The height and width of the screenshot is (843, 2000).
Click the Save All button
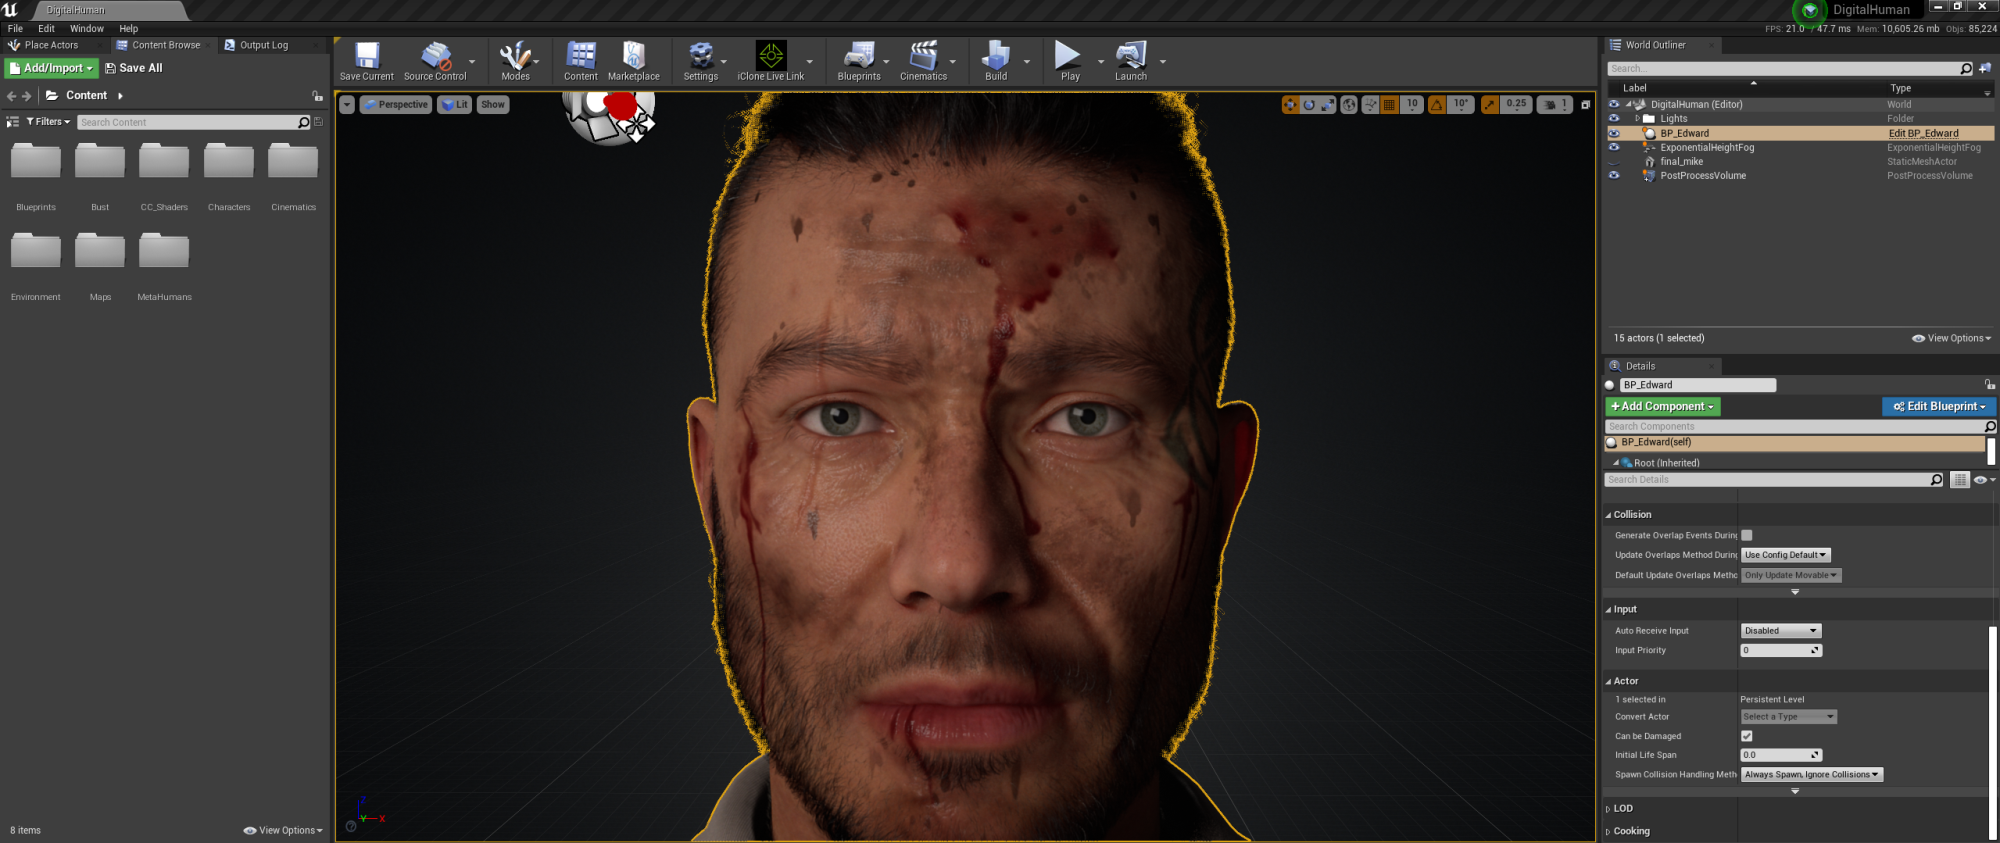pyautogui.click(x=134, y=68)
